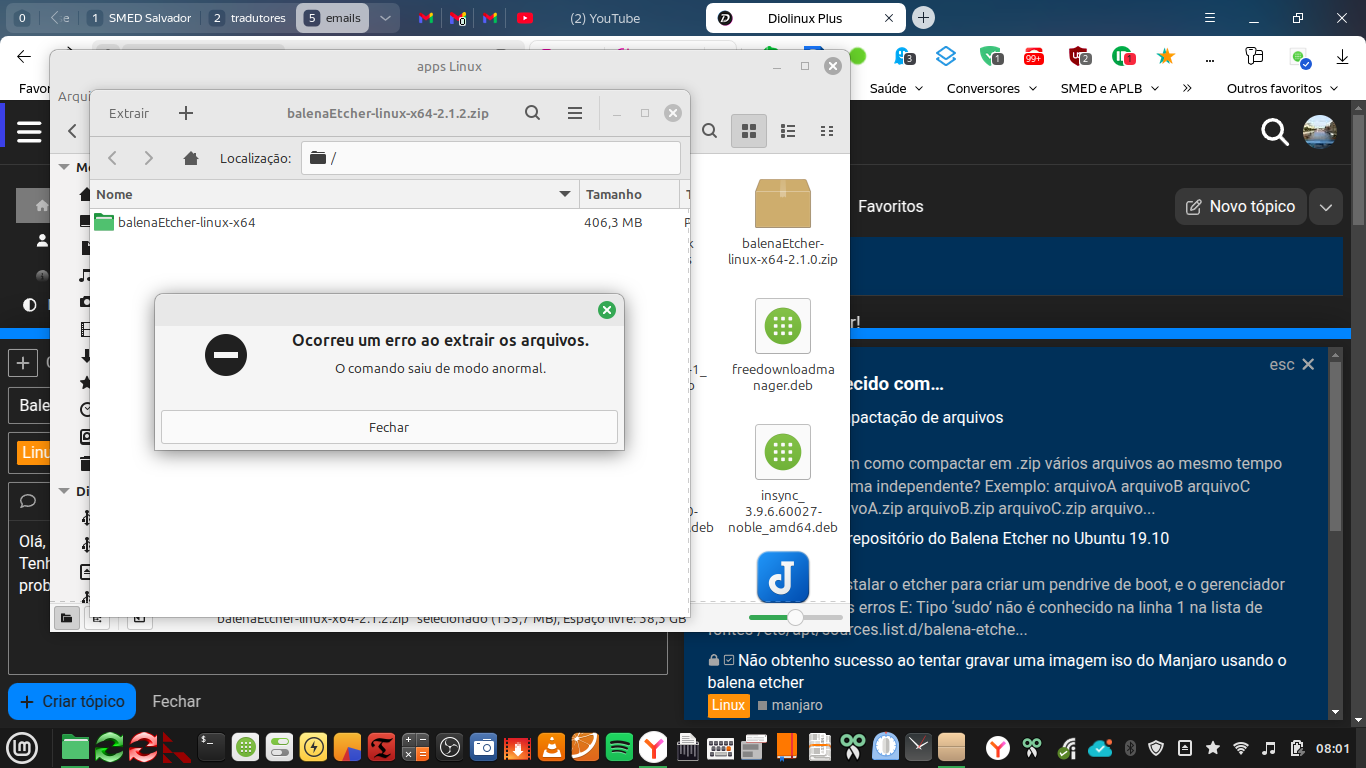Show places sidebar button in file manager
This screenshot has width=1366, height=768.
click(66, 619)
